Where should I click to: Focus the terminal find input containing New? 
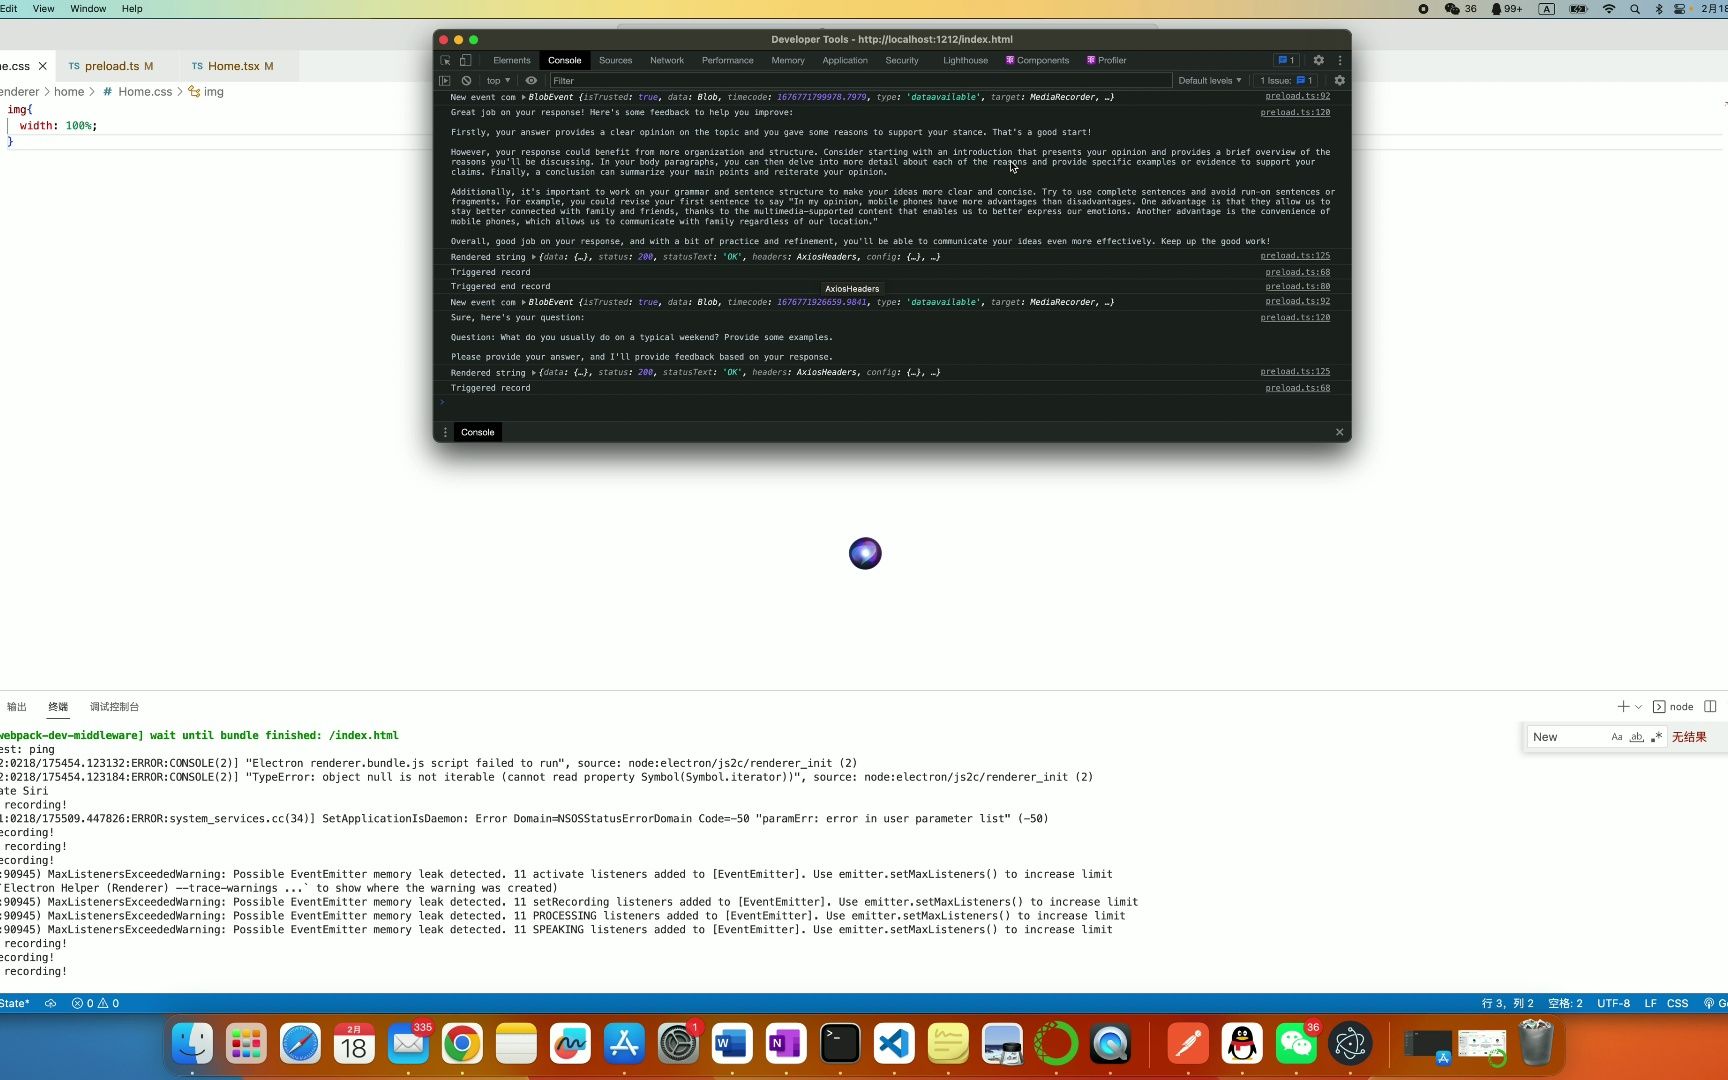tap(1568, 737)
